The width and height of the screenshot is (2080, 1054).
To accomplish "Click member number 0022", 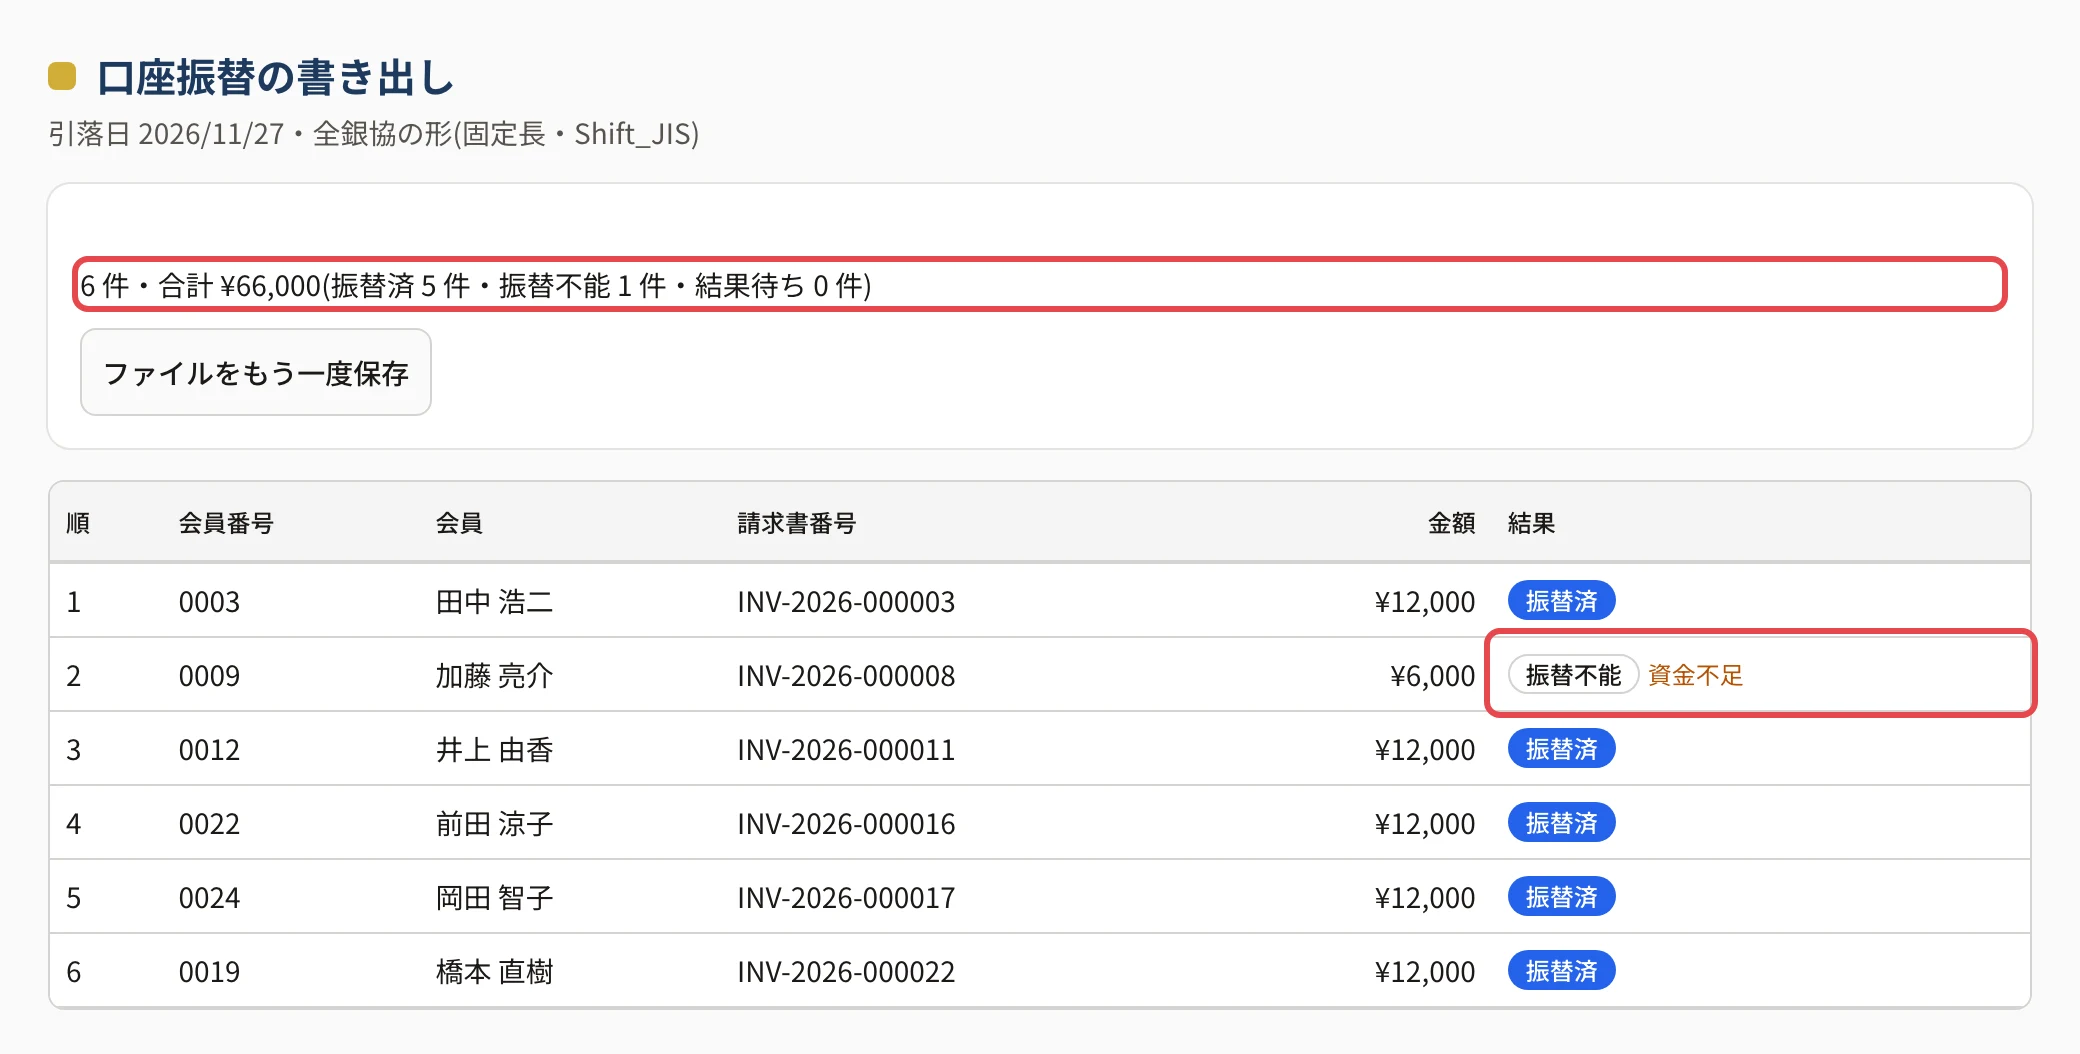I will (x=209, y=824).
